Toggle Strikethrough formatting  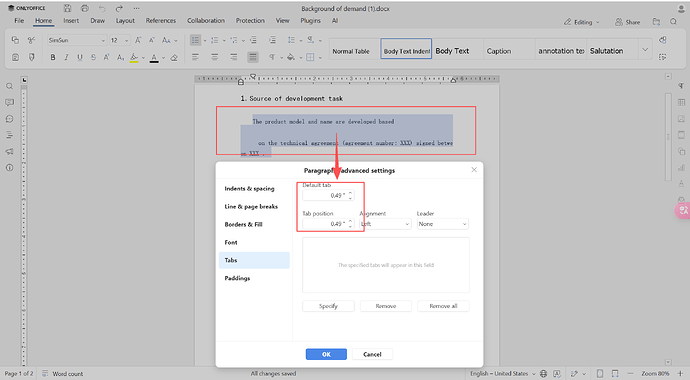93,57
